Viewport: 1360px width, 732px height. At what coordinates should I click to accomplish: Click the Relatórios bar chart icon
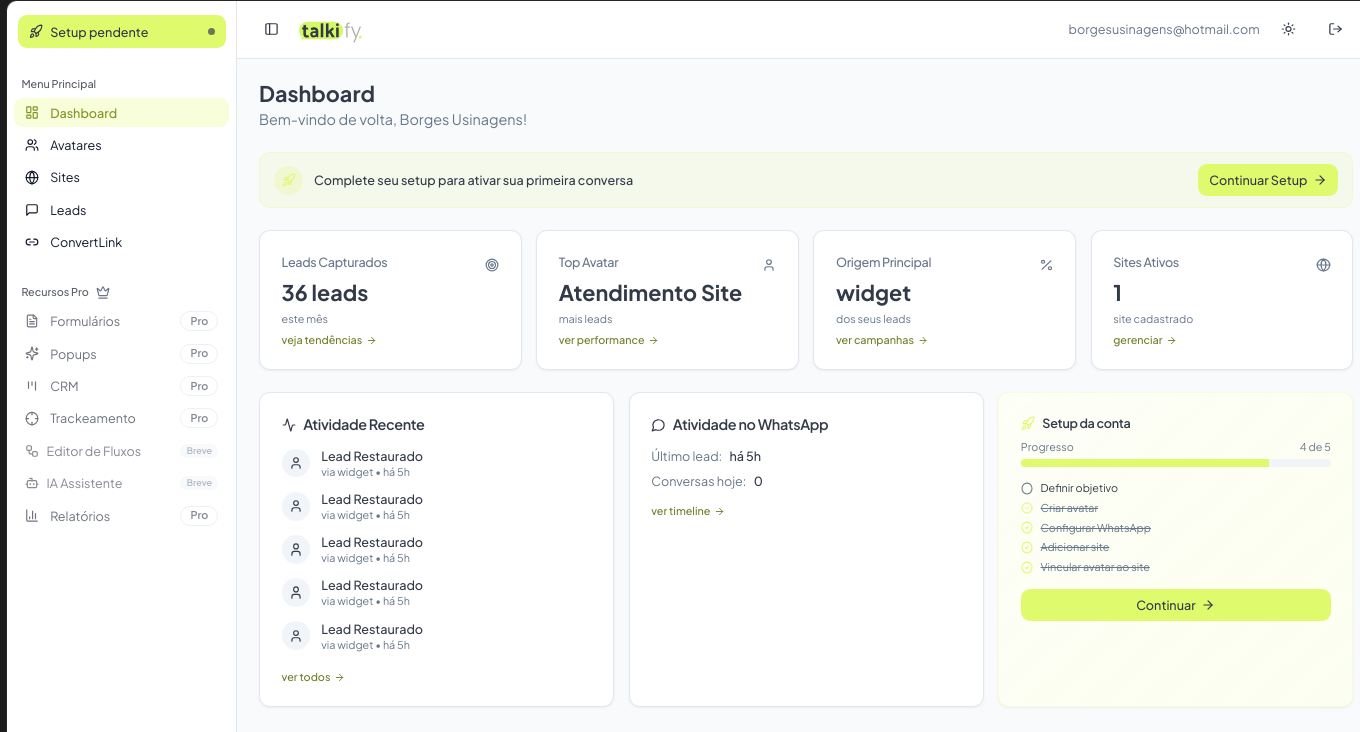click(x=32, y=516)
